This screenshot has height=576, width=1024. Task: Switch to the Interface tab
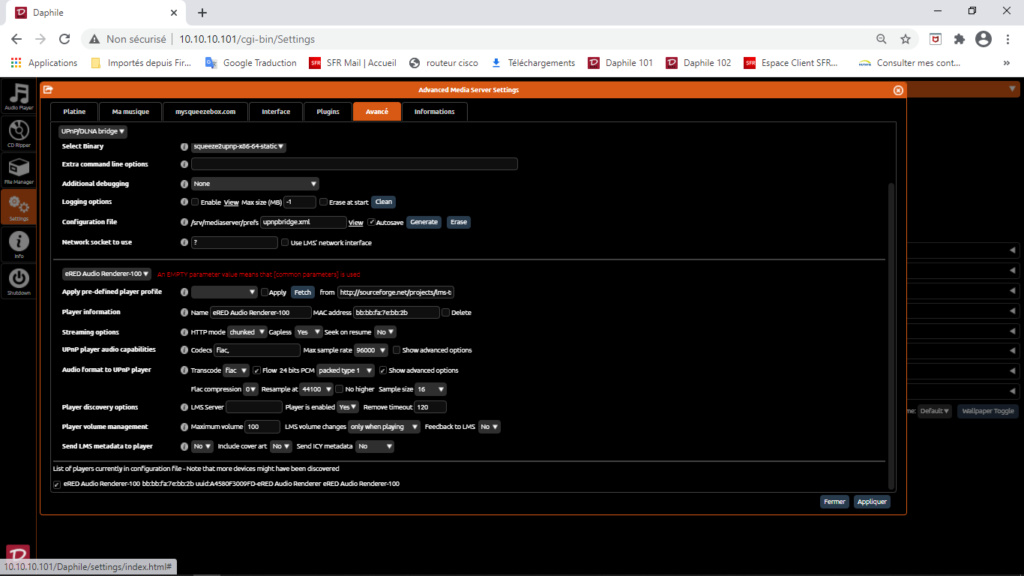[x=276, y=112]
